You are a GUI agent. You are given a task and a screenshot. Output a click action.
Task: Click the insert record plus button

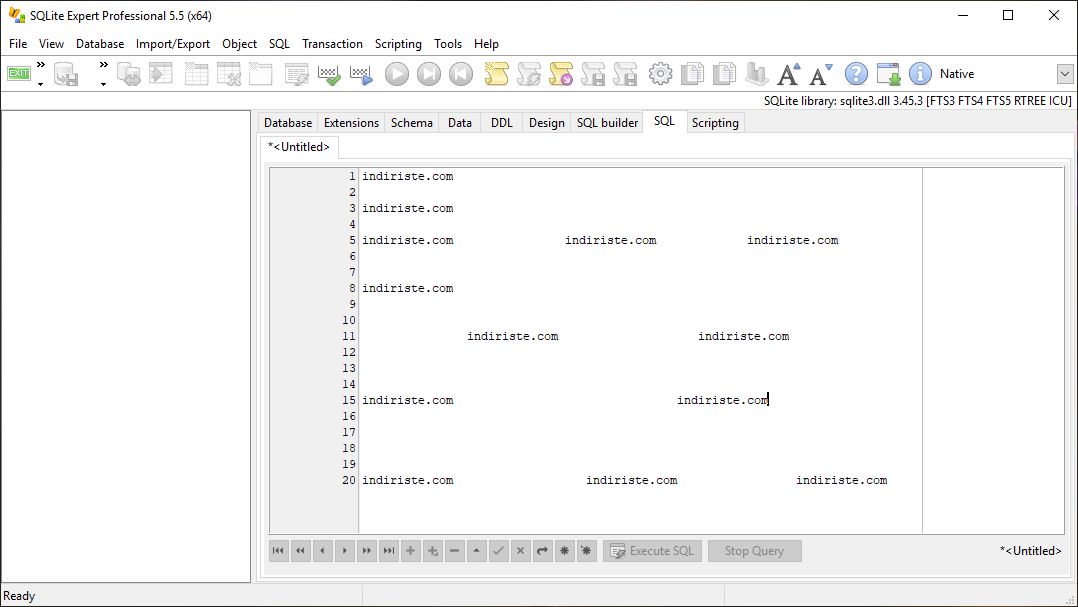410,551
